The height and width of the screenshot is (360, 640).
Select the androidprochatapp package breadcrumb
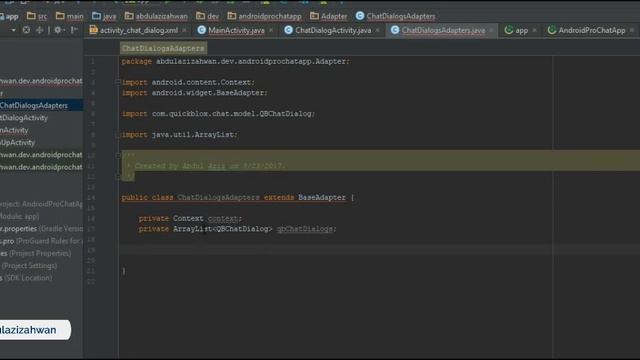click(264, 16)
